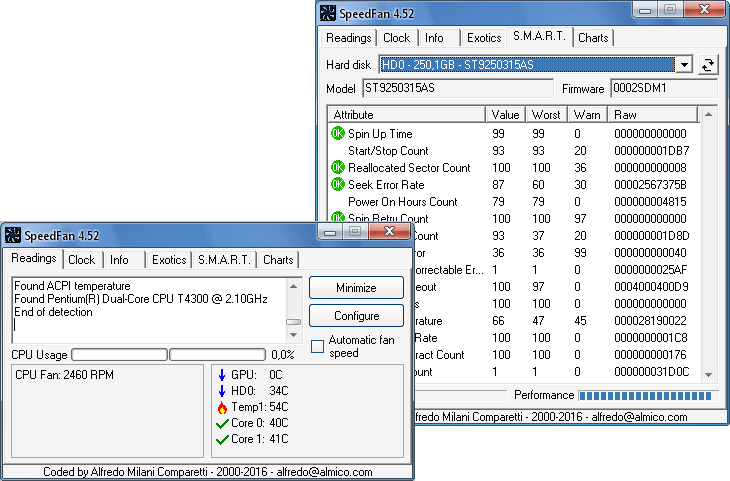Open Charts tab in the back window

click(x=593, y=38)
